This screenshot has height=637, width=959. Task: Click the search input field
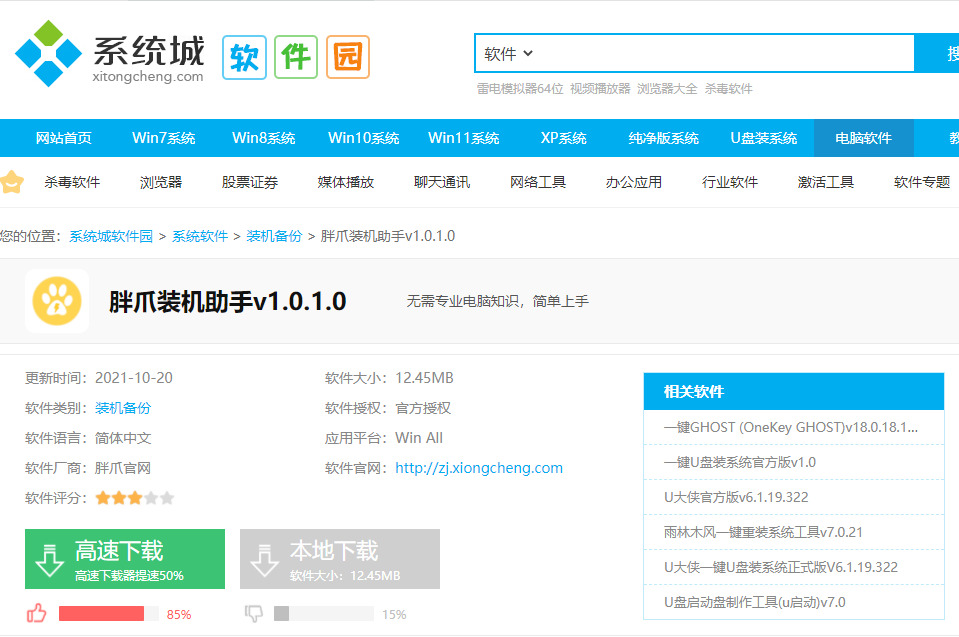694,54
